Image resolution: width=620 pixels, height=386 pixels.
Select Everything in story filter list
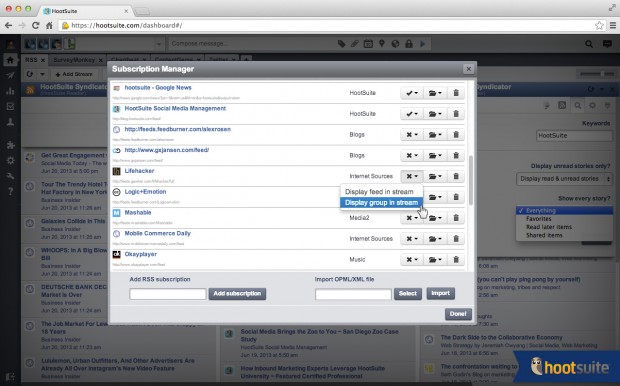click(564, 210)
